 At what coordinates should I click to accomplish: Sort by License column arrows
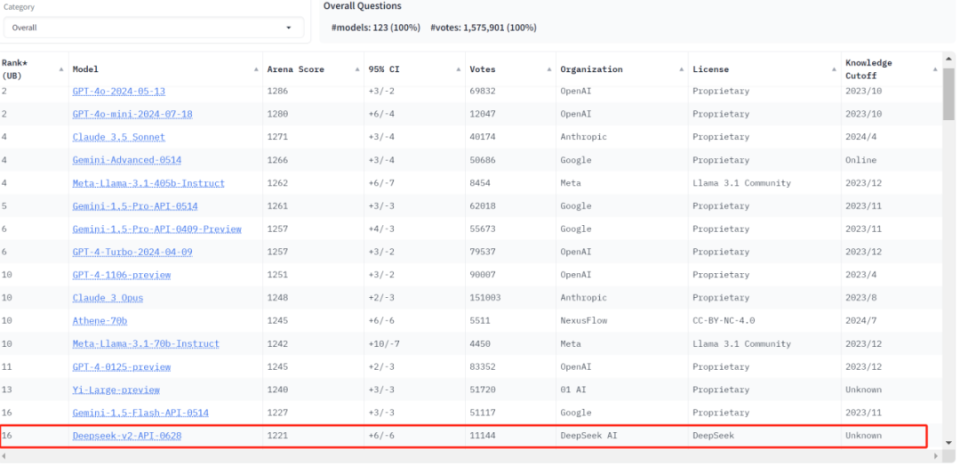pyautogui.click(x=834, y=69)
